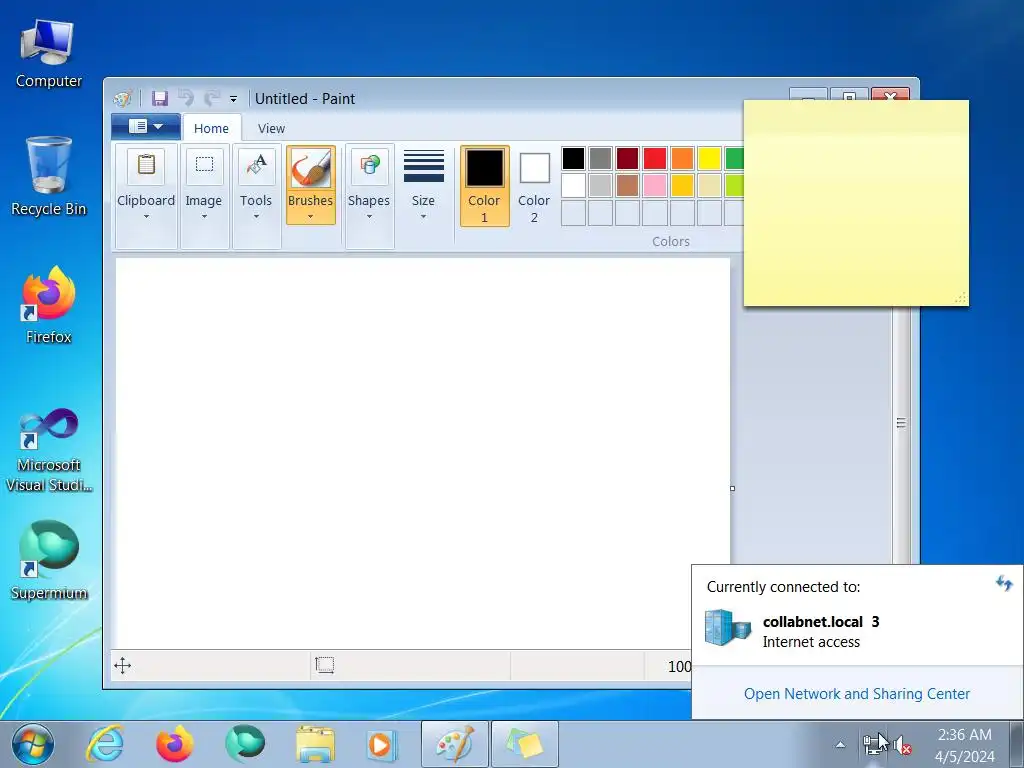This screenshot has height=768, width=1024.
Task: Switch to the Home ribbon tab
Action: pos(211,128)
